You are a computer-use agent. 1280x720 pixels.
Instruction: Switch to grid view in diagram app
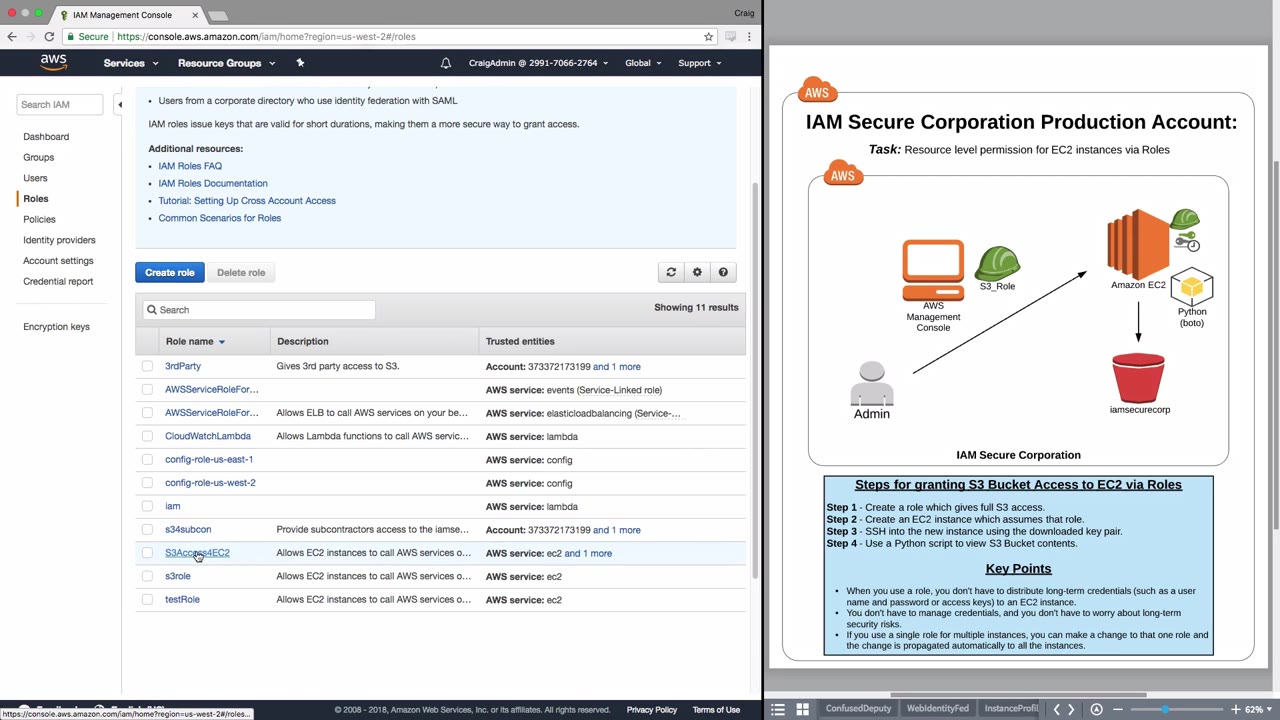802,709
